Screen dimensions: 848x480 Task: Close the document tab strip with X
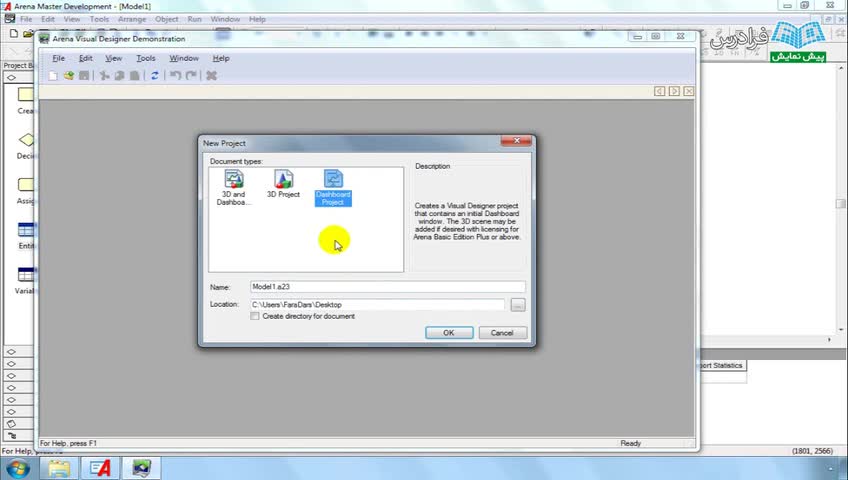(688, 91)
